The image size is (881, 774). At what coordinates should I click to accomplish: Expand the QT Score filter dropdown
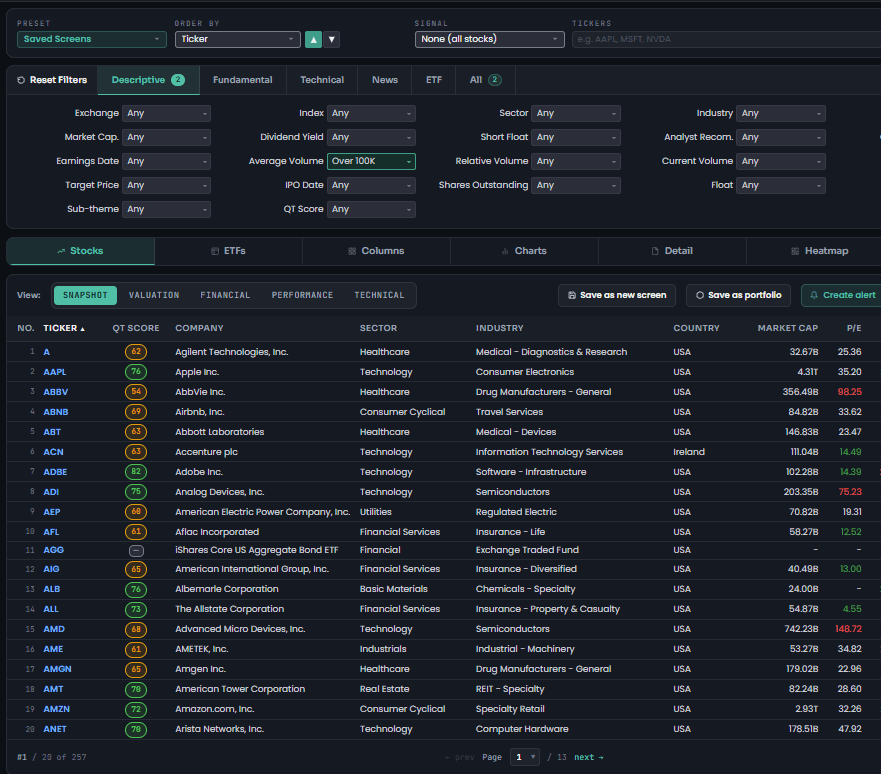pos(371,210)
